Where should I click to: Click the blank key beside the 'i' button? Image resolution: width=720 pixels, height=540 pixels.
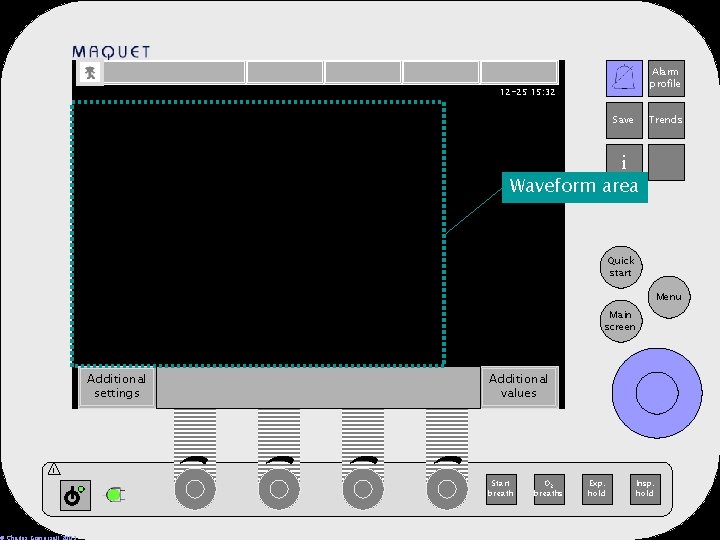pyautogui.click(x=666, y=162)
